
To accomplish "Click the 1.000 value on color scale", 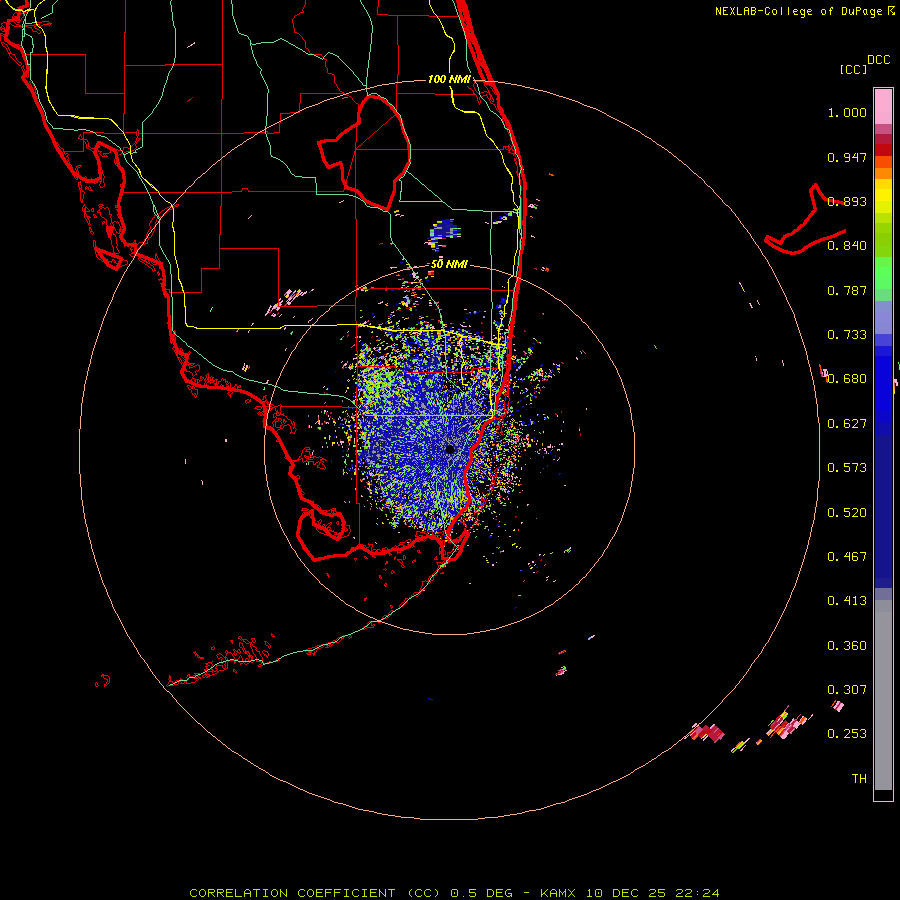I will tap(847, 112).
